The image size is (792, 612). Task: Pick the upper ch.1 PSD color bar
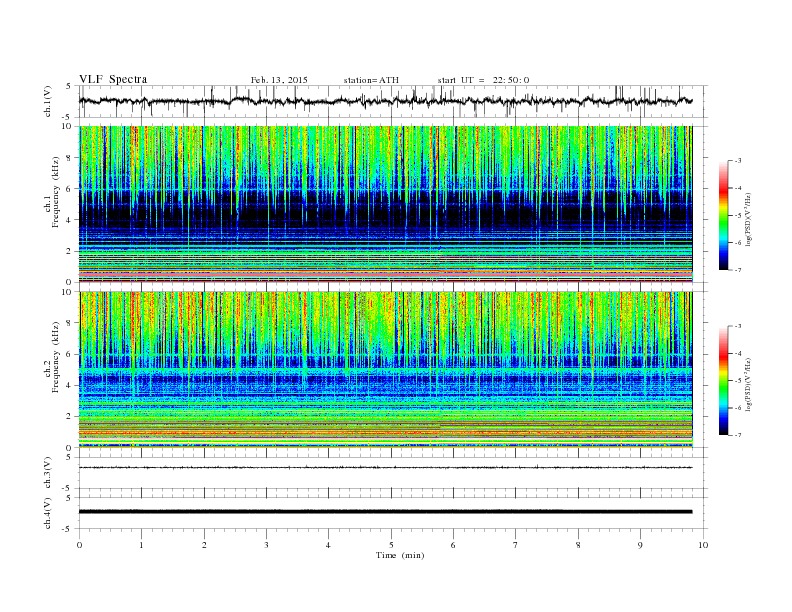tap(724, 215)
